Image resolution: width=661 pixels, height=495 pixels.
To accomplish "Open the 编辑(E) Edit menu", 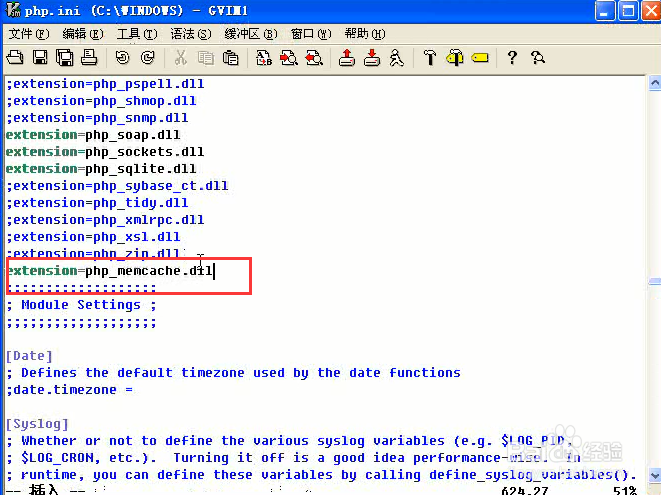I will [x=83, y=34].
